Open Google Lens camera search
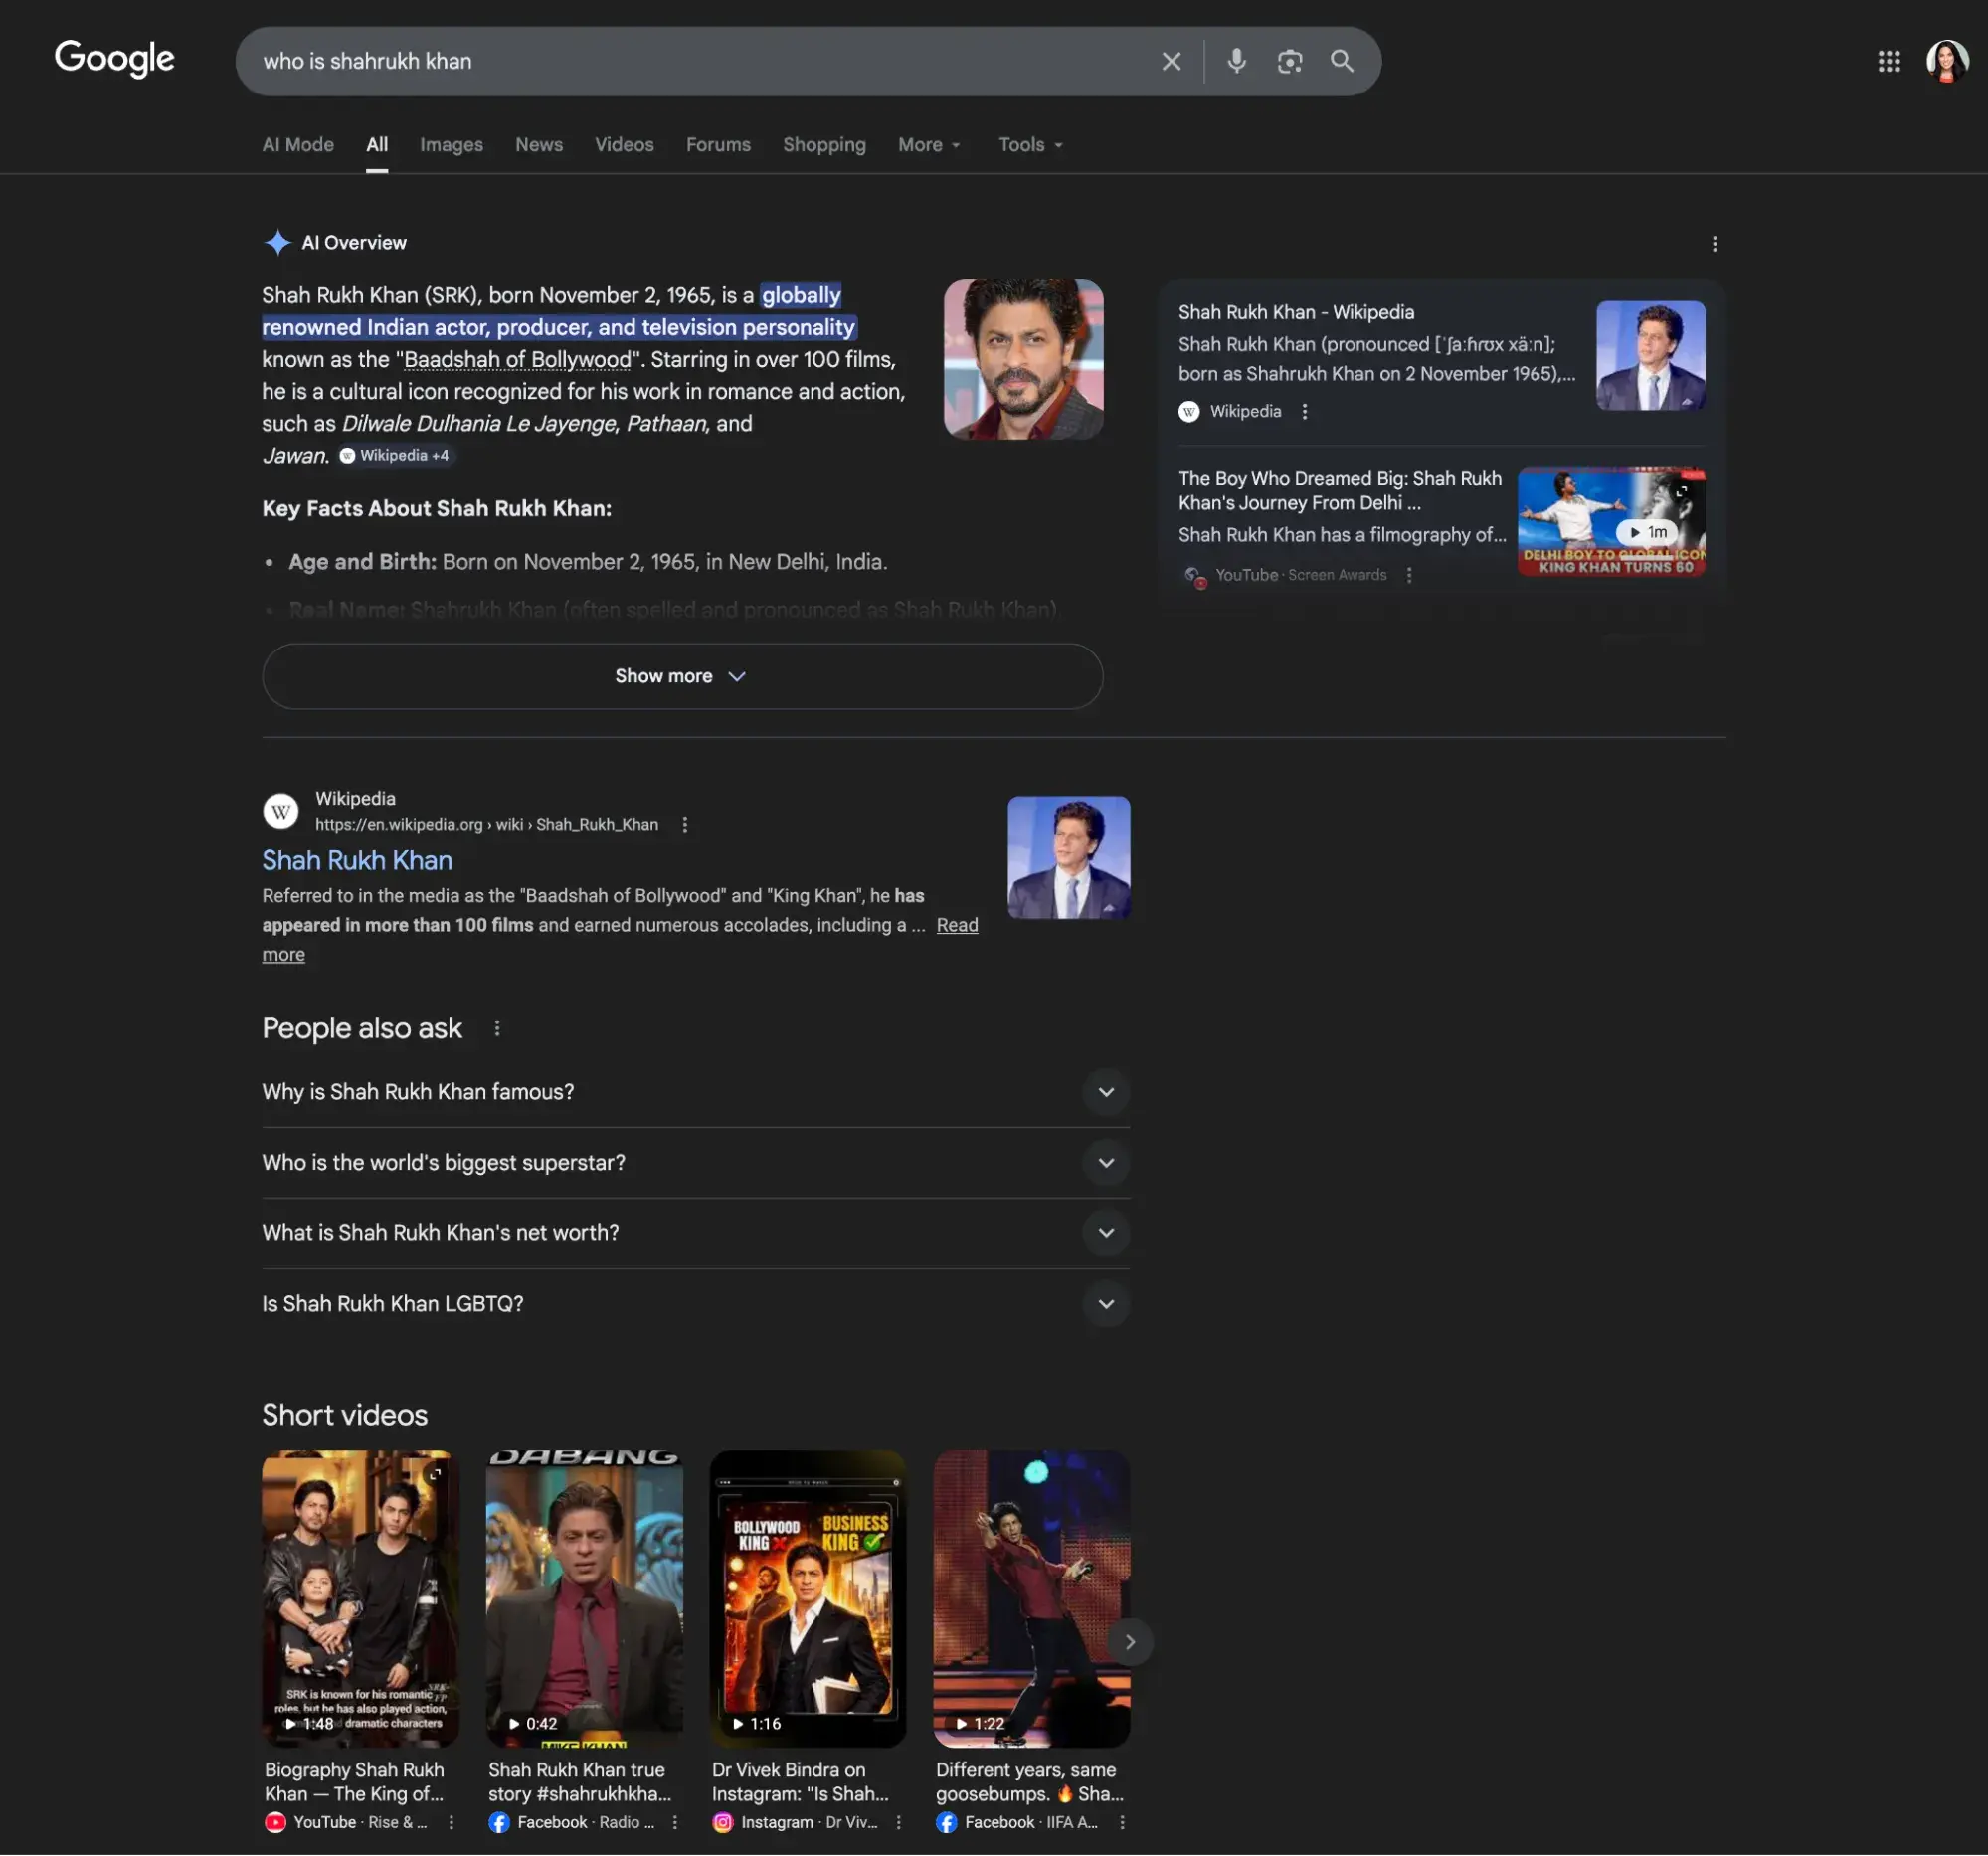Image resolution: width=1988 pixels, height=1856 pixels. pos(1289,61)
